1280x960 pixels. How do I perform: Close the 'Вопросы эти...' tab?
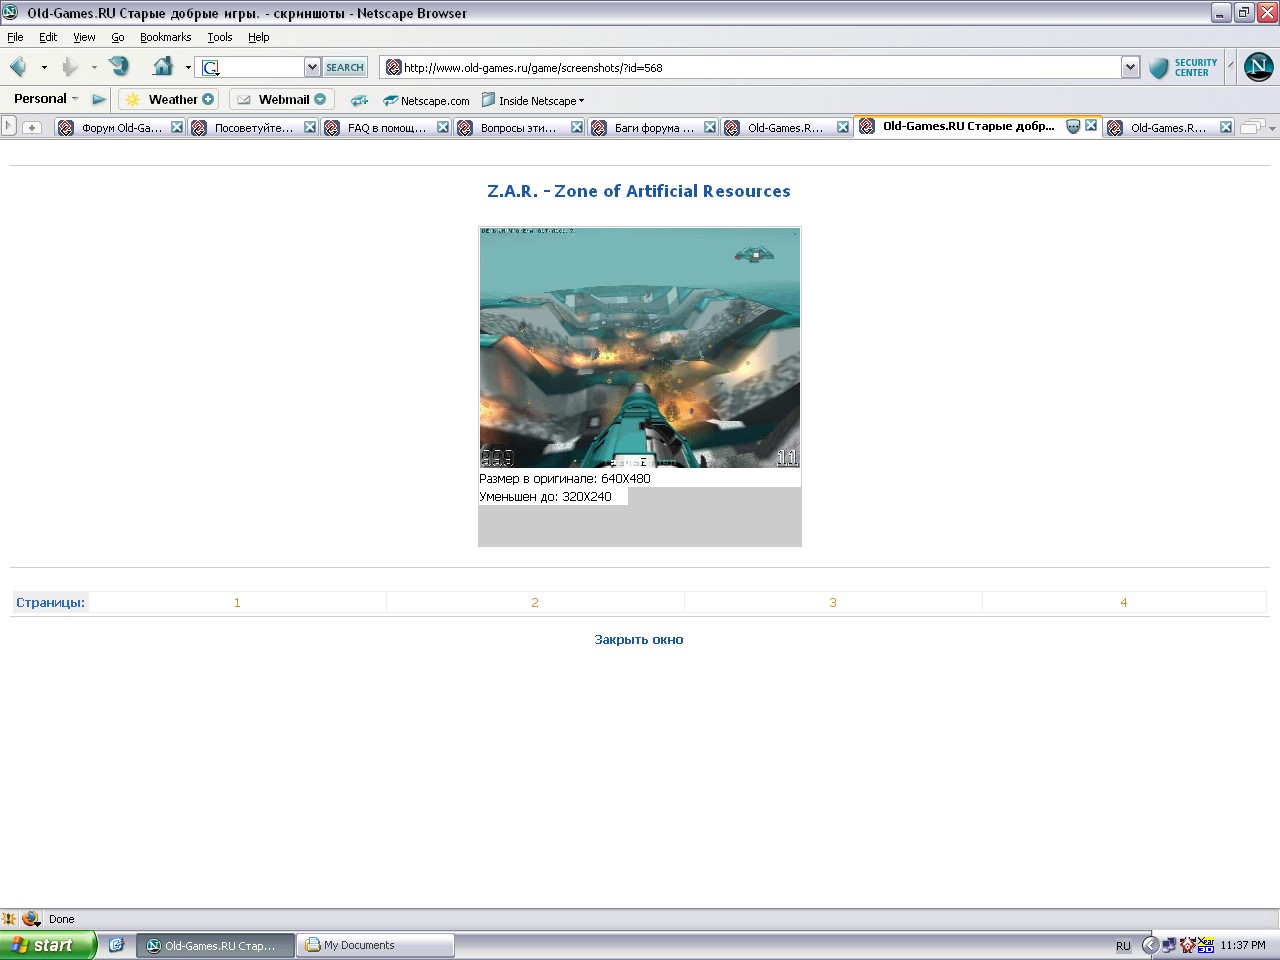pyautogui.click(x=577, y=127)
